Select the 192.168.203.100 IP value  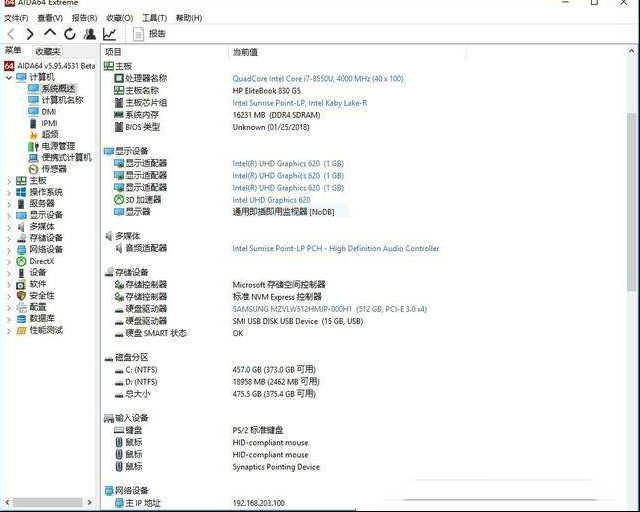[x=258, y=503]
